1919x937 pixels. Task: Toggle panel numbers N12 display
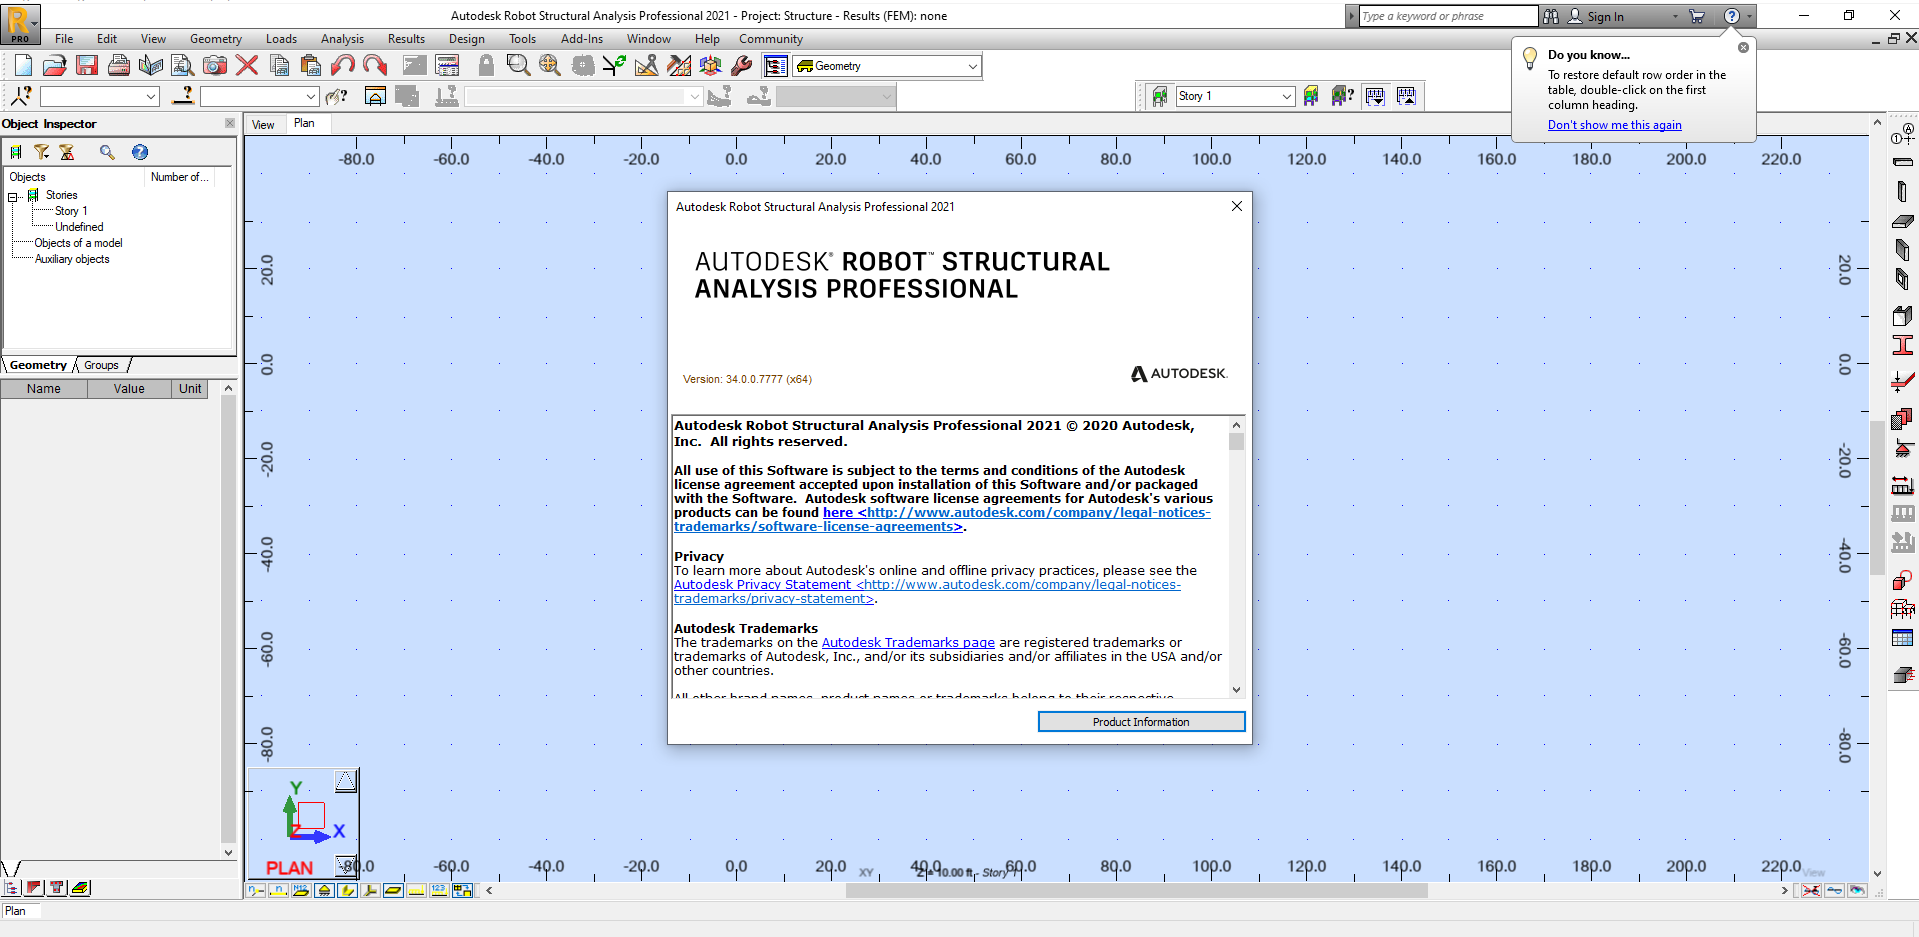click(301, 890)
